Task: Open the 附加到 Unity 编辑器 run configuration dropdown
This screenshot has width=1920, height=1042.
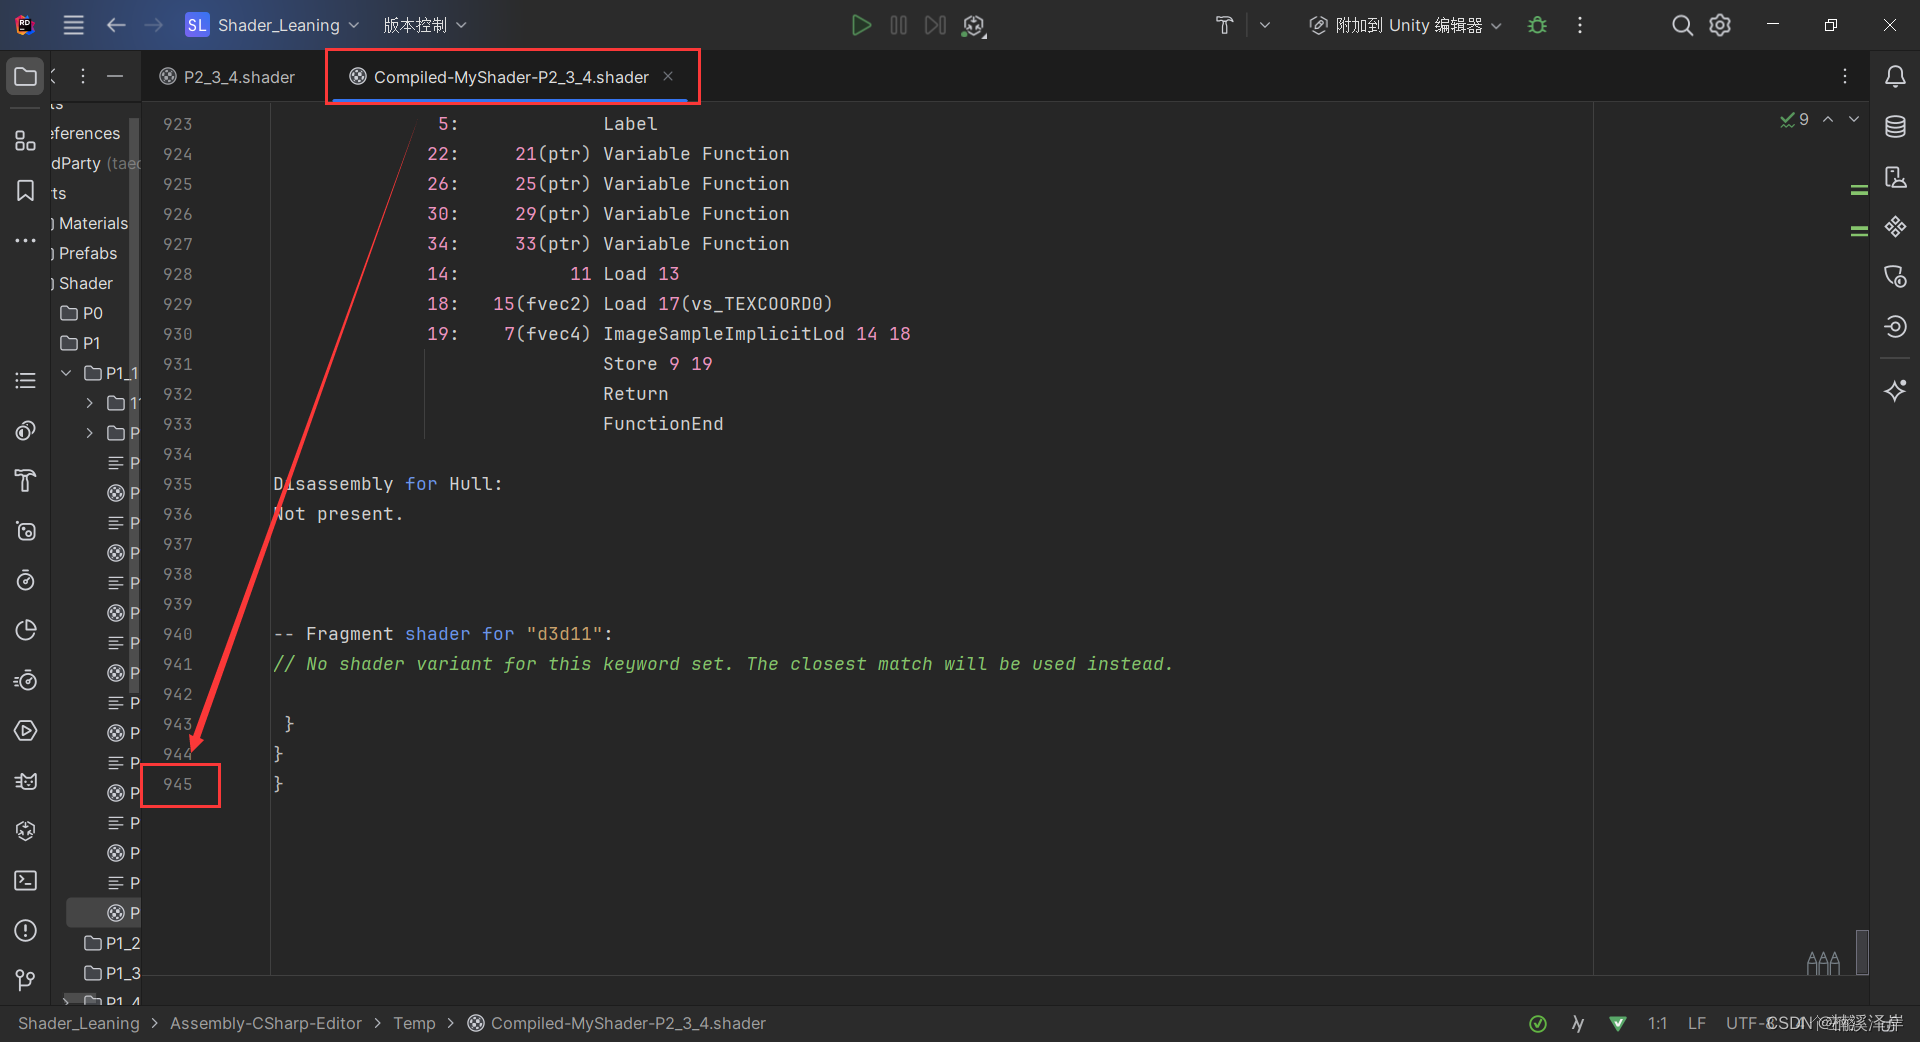Action: tap(1406, 25)
